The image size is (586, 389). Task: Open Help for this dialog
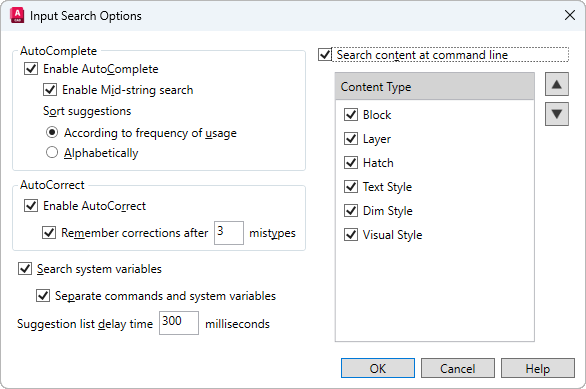tap(537, 368)
